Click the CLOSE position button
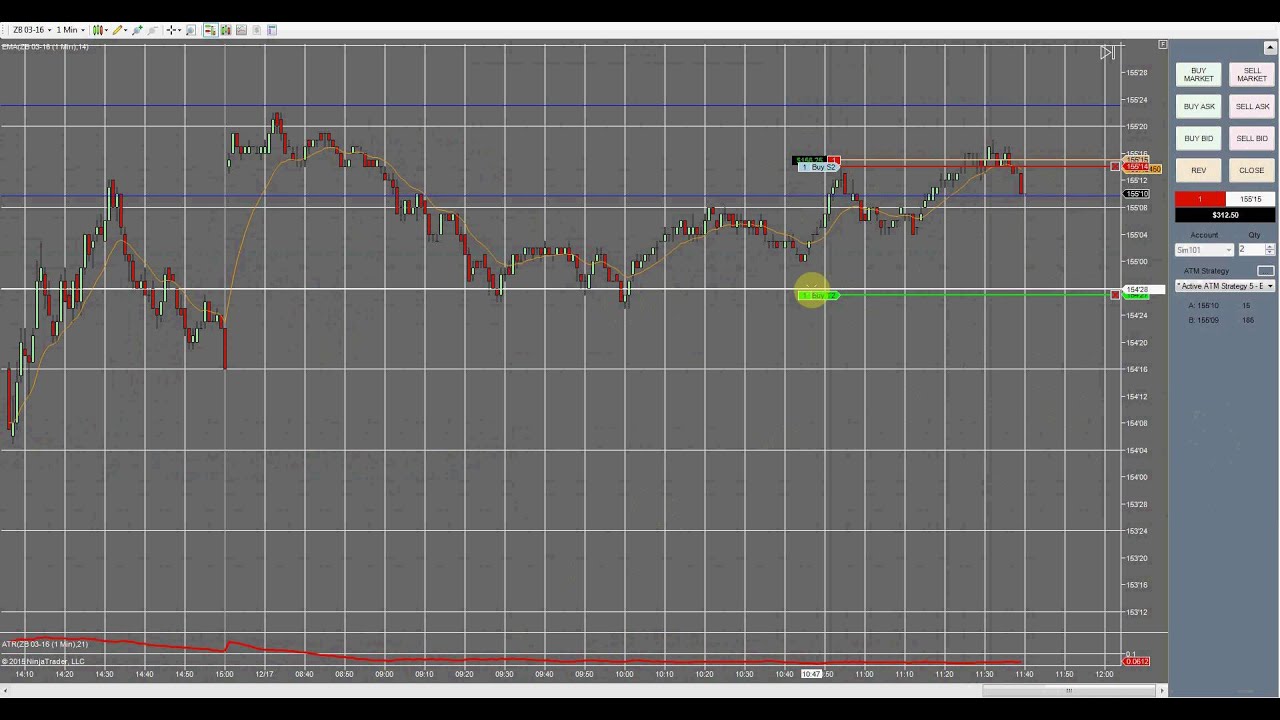This screenshot has width=1280, height=720. (x=1251, y=171)
